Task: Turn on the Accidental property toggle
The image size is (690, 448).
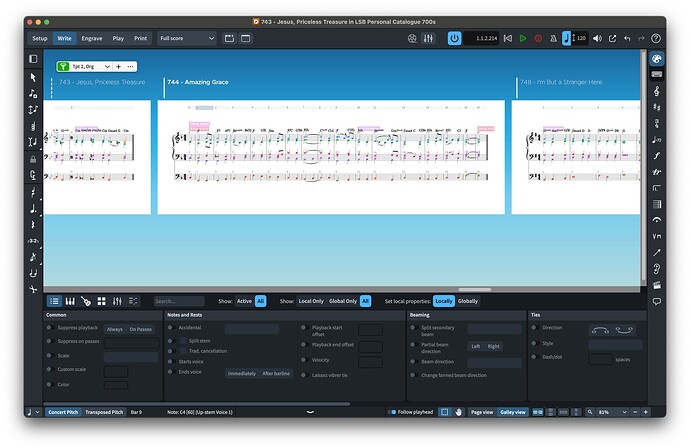Action: pyautogui.click(x=170, y=327)
